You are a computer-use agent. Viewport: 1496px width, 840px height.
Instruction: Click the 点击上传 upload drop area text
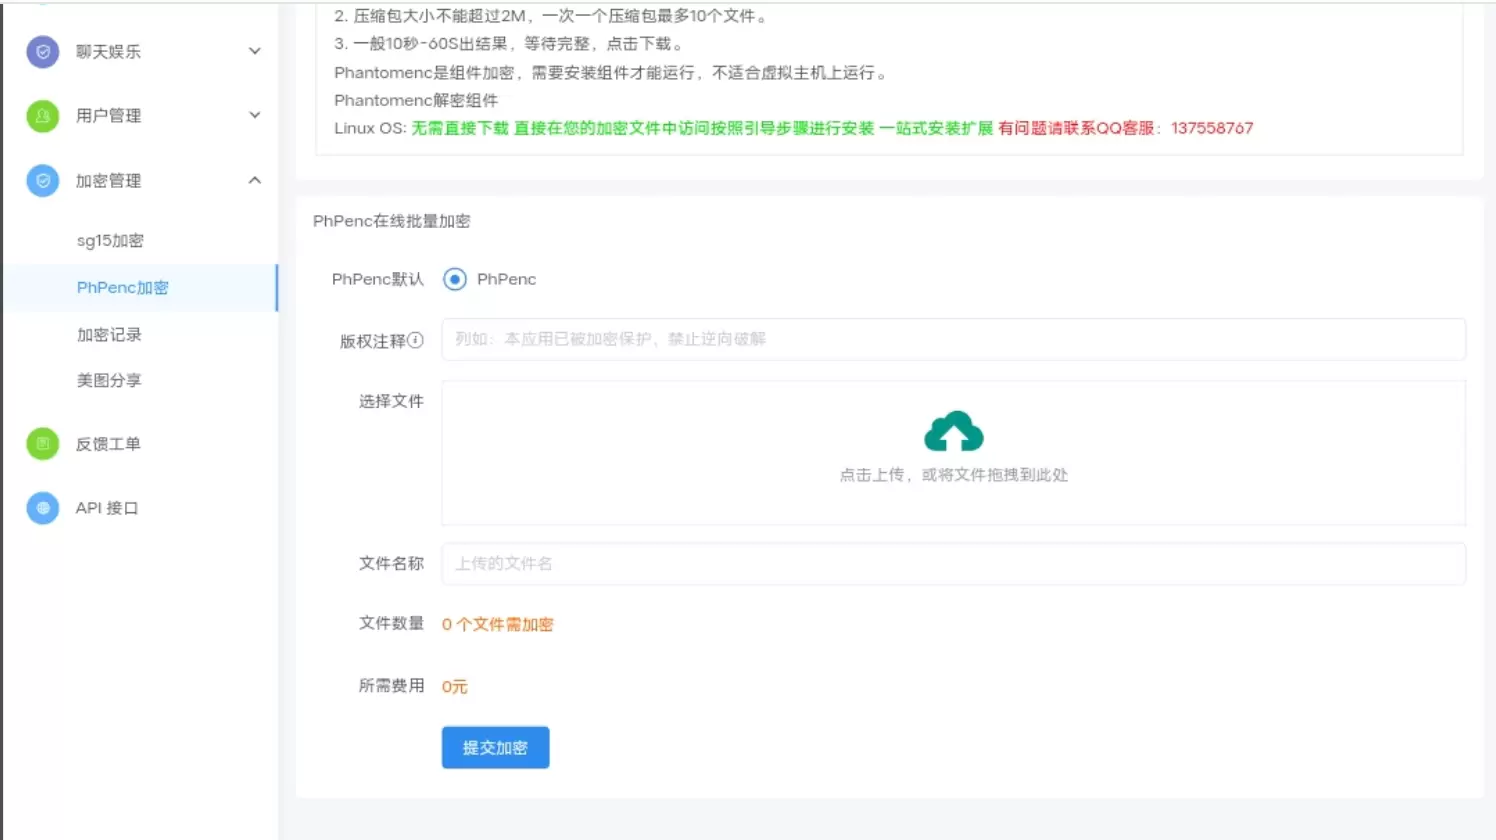953,475
